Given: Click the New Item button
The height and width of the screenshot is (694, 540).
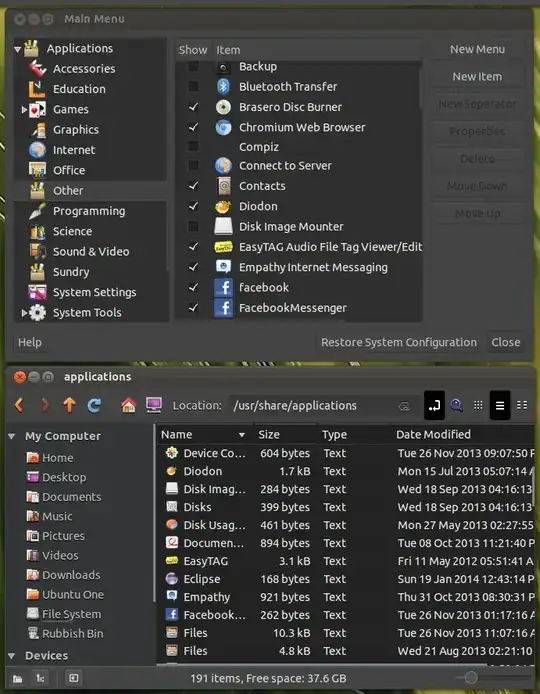Looking at the screenshot, I should (x=477, y=77).
